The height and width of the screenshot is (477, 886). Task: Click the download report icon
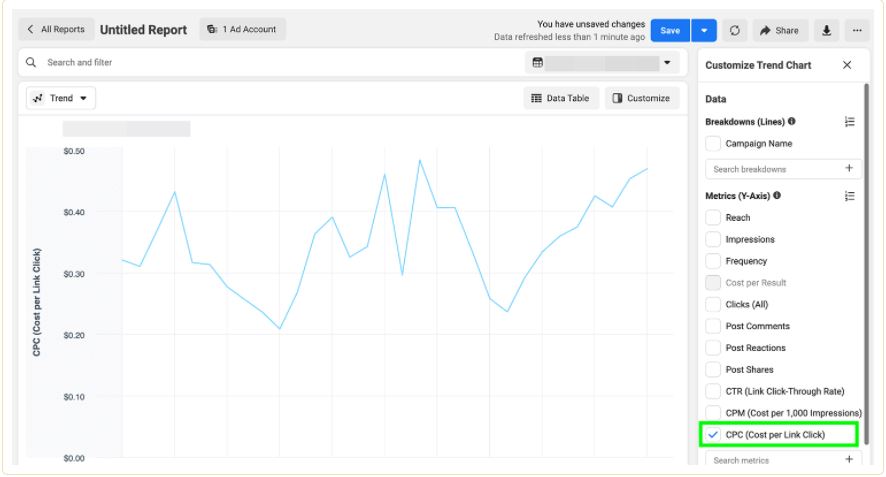[x=826, y=30]
